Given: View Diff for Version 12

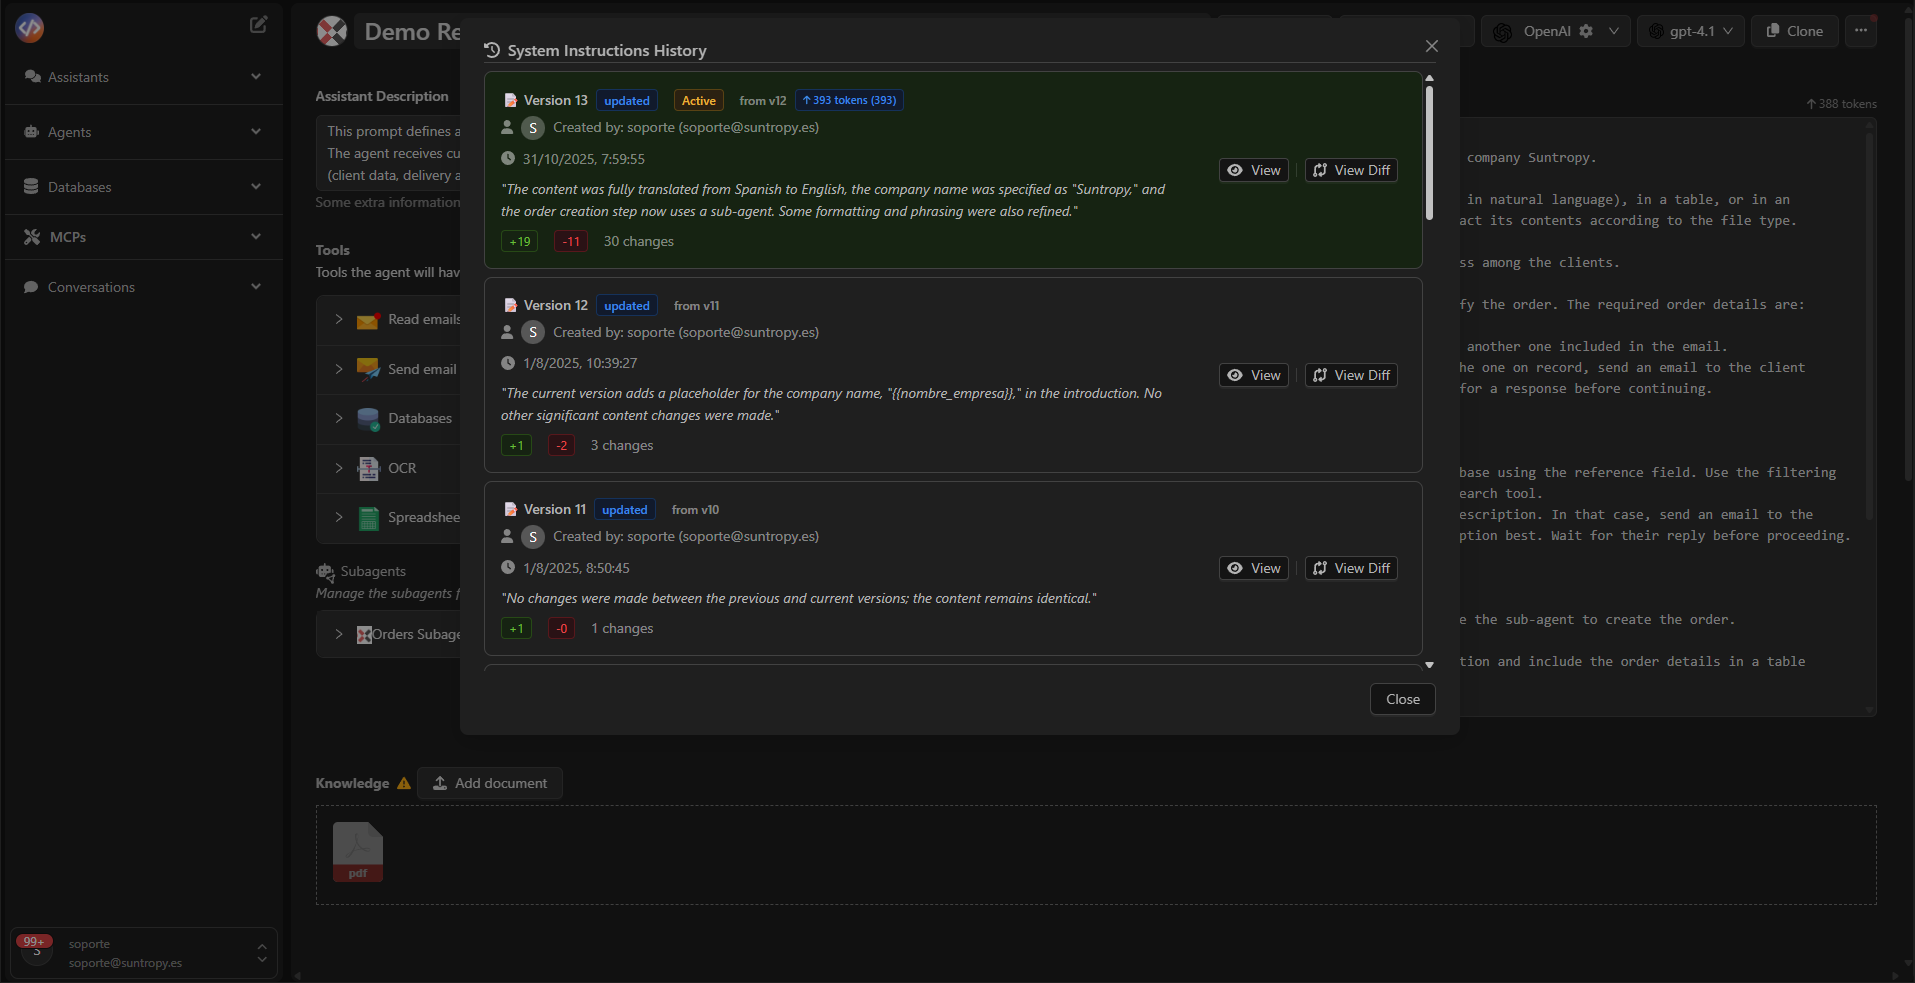Looking at the screenshot, I should tap(1351, 375).
